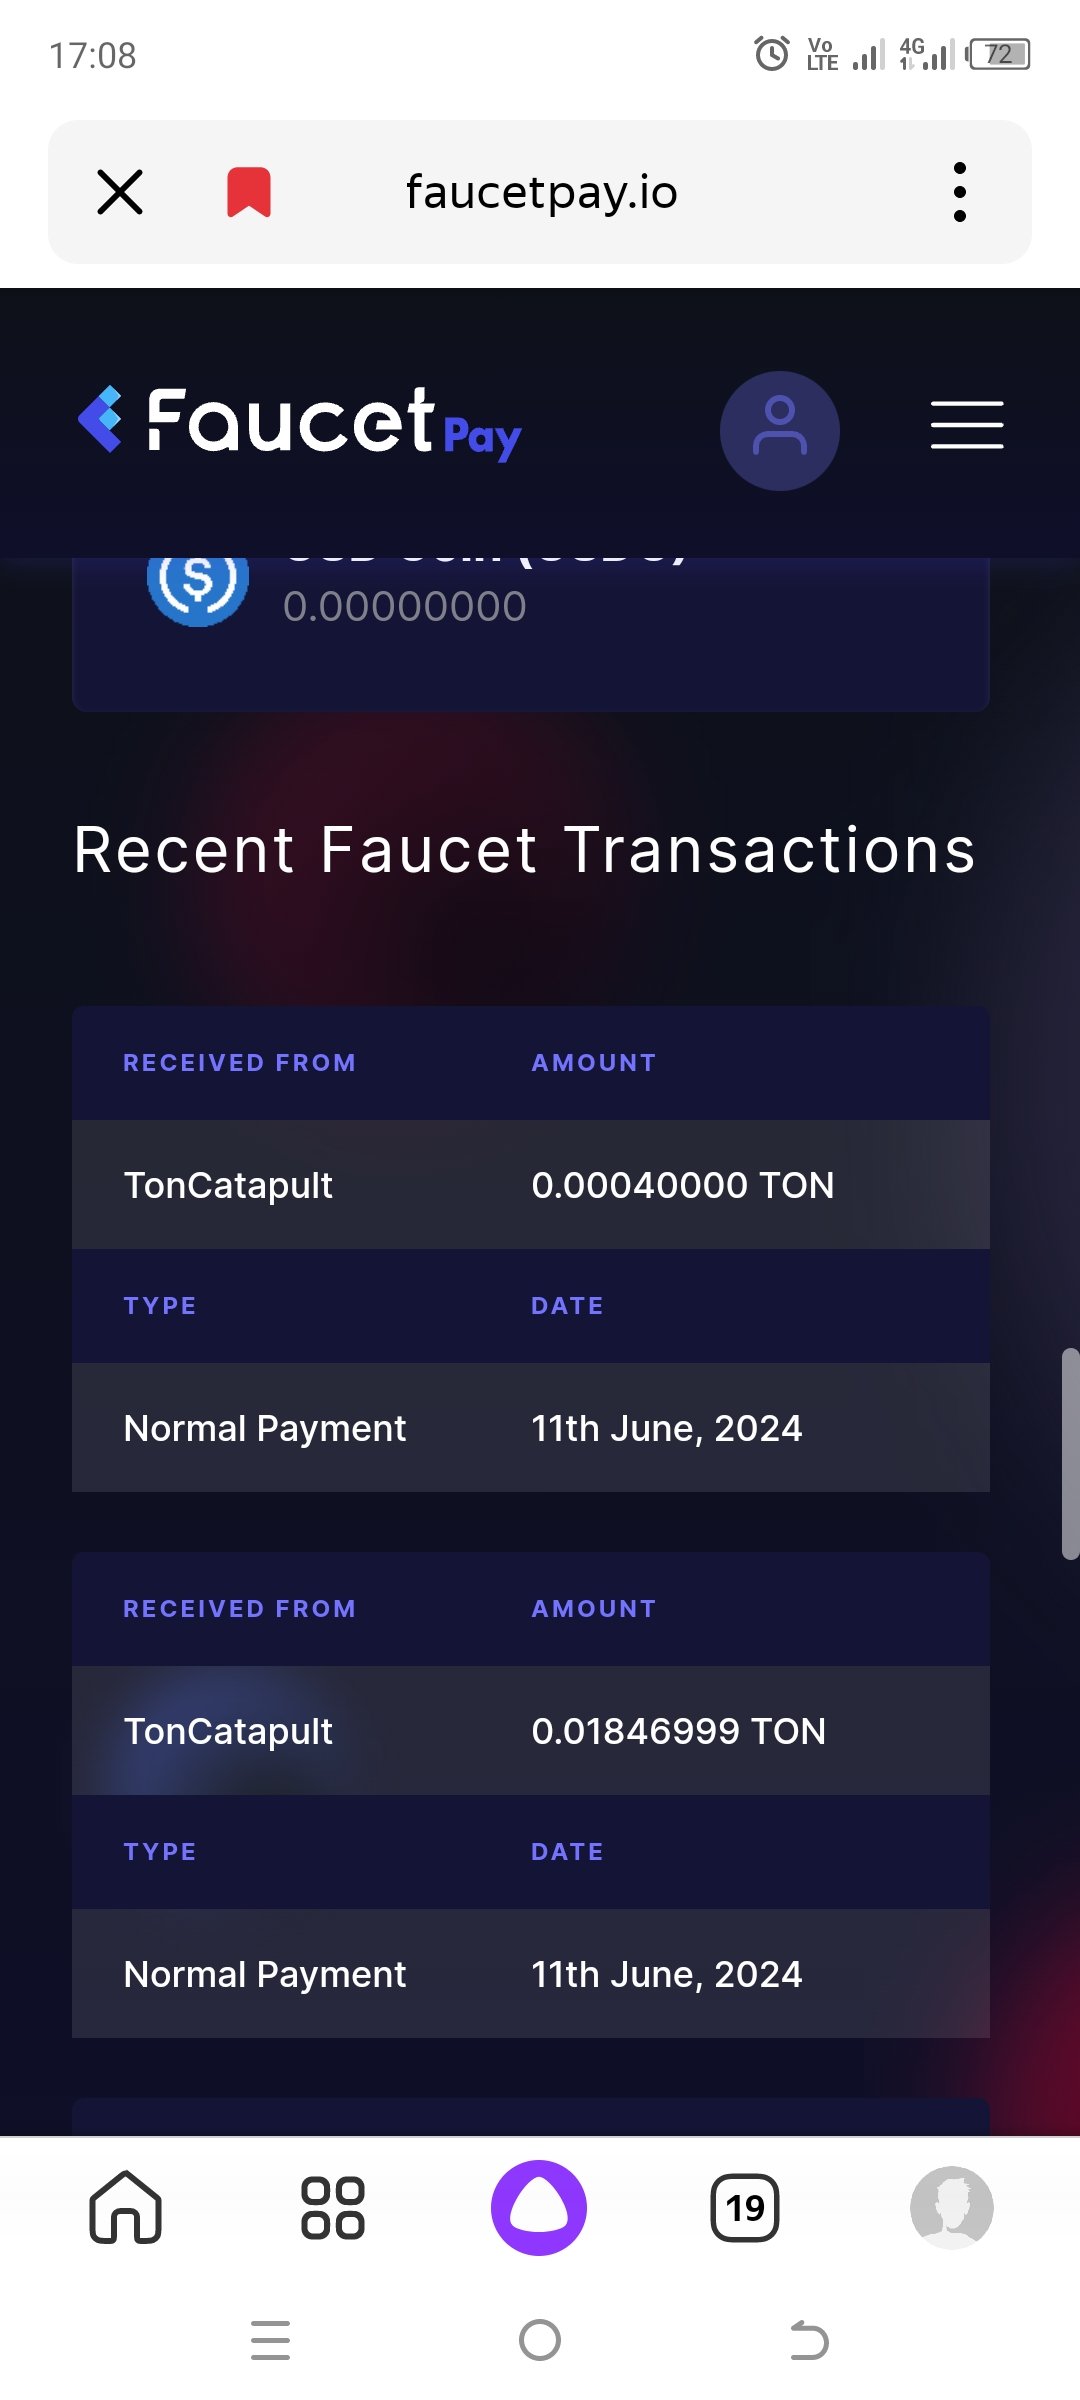
Task: Open browser profile picture
Action: click(952, 2207)
